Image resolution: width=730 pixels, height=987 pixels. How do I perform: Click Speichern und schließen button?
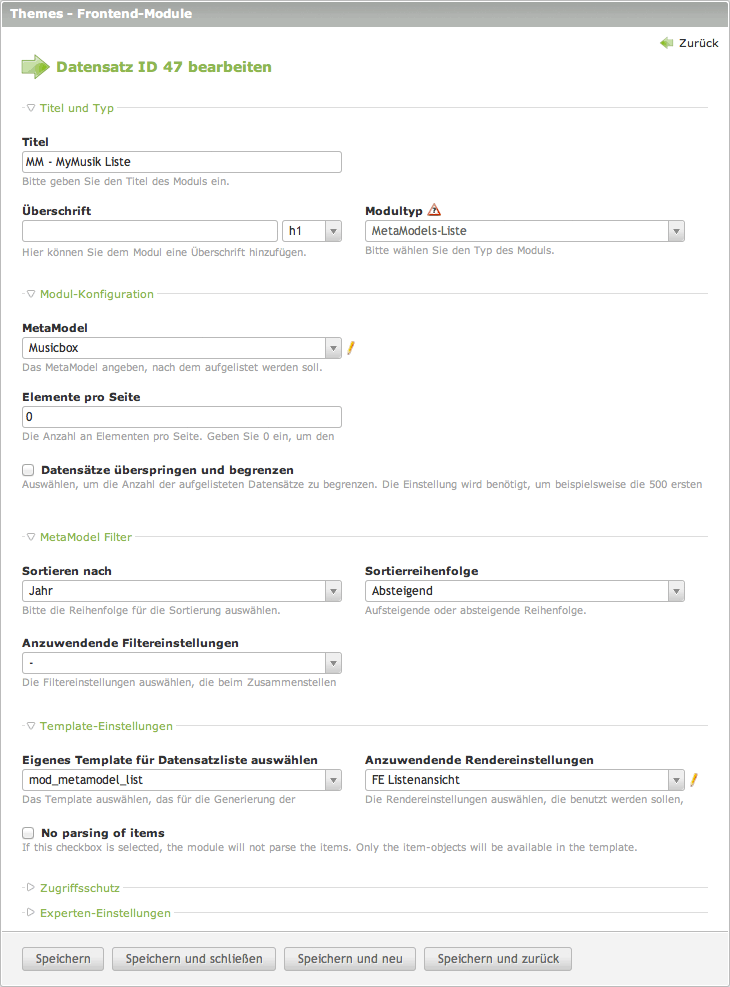[194, 959]
